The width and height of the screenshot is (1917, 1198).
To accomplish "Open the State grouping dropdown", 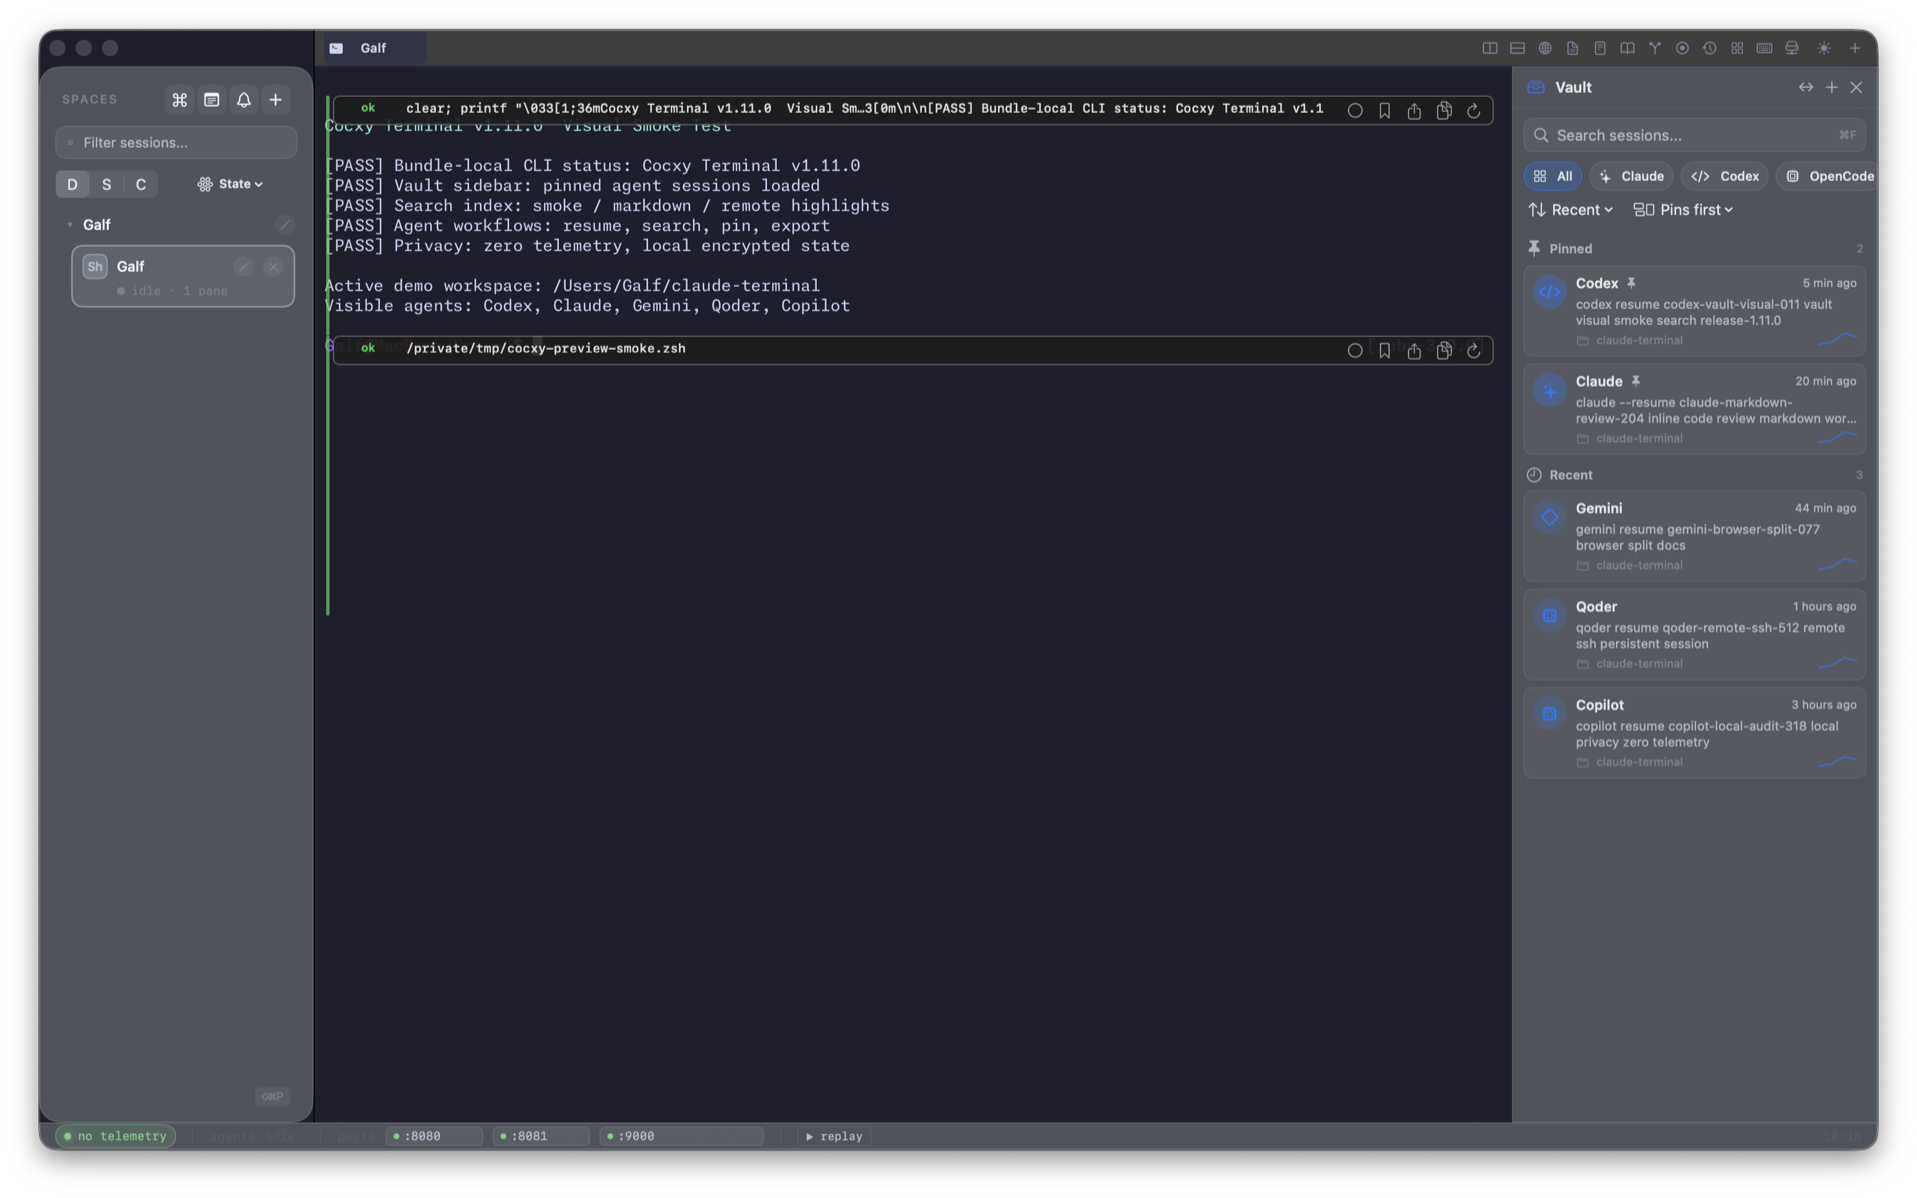I will pyautogui.click(x=230, y=184).
